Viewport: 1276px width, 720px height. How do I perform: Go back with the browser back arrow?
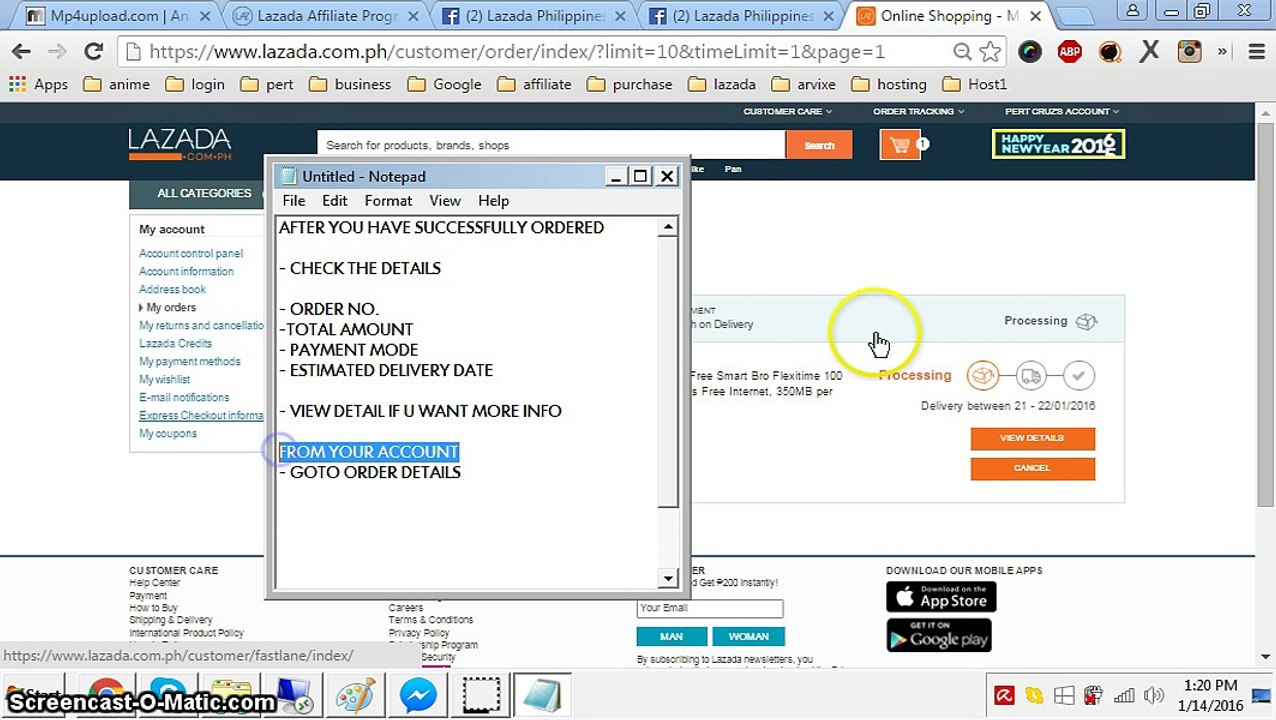pyautogui.click(x=21, y=52)
